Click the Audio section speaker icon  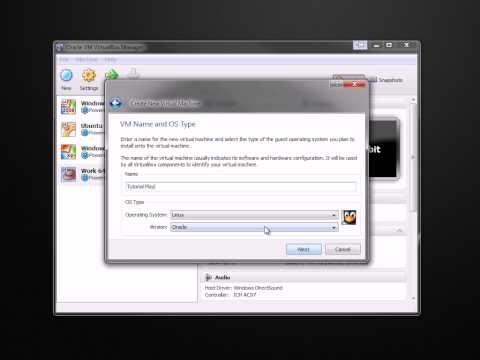(208, 277)
